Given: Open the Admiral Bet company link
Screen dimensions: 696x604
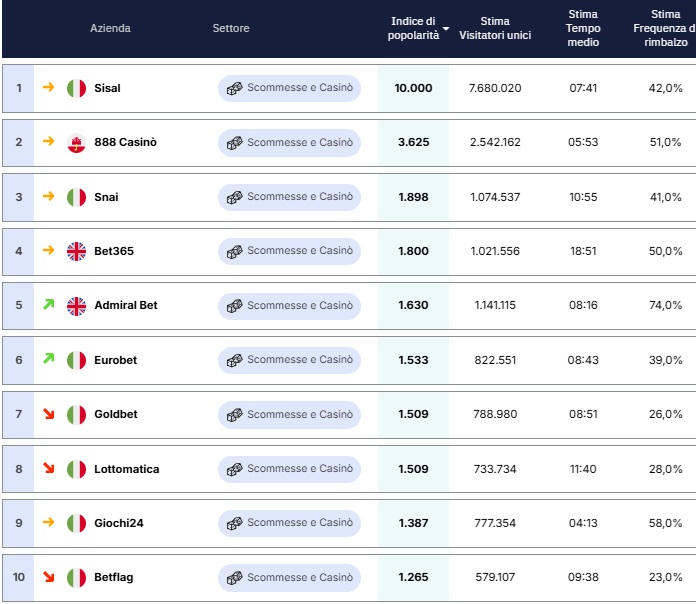Looking at the screenshot, I should tap(126, 305).
